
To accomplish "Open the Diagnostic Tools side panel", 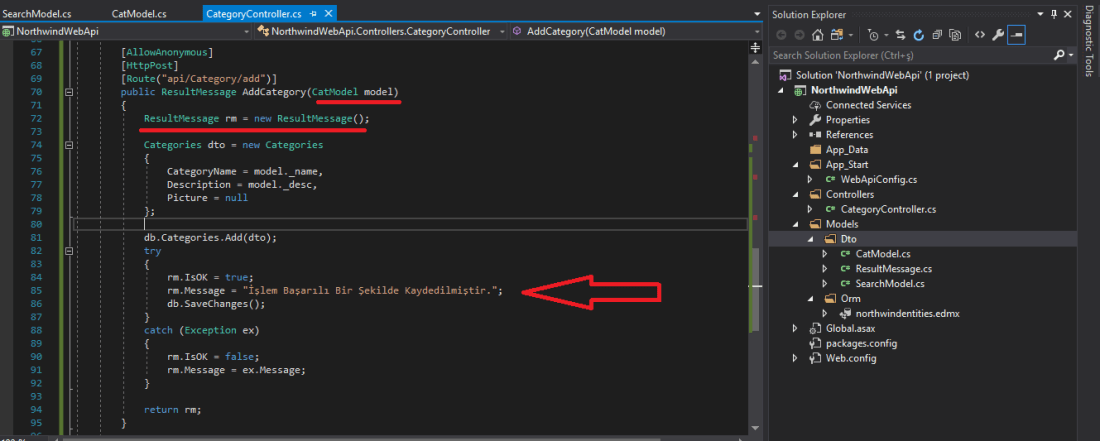I will [x=1089, y=40].
